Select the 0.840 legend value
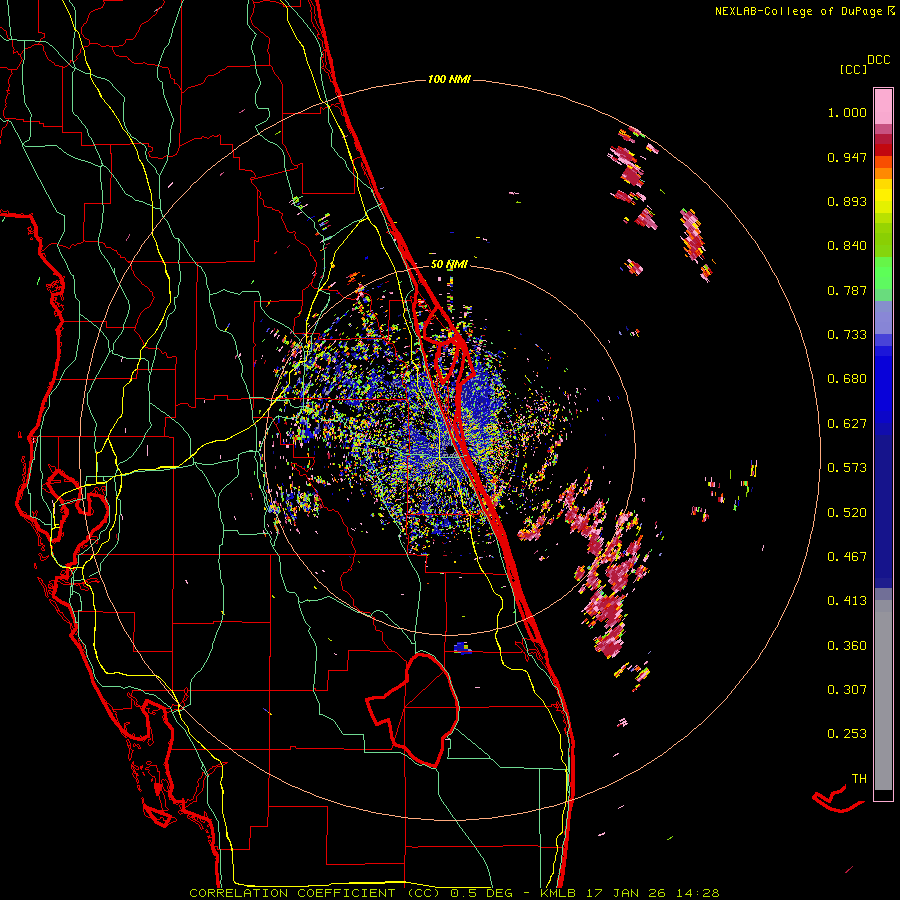This screenshot has width=900, height=900. tap(847, 246)
